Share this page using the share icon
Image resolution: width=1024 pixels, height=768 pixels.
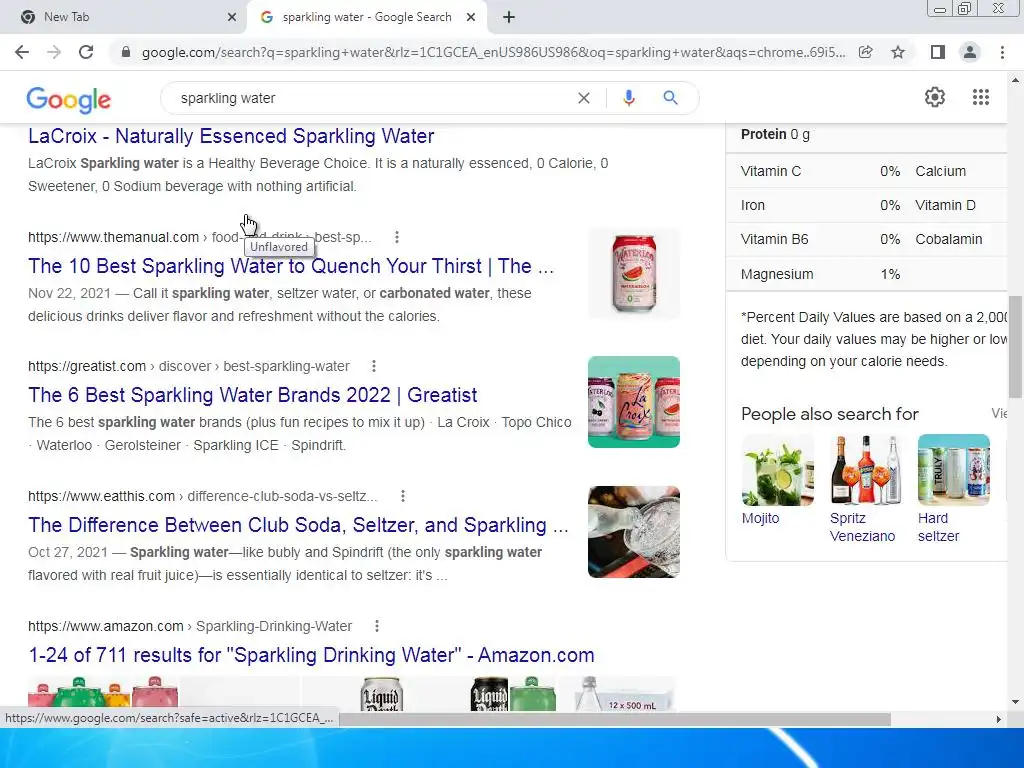(x=866, y=52)
